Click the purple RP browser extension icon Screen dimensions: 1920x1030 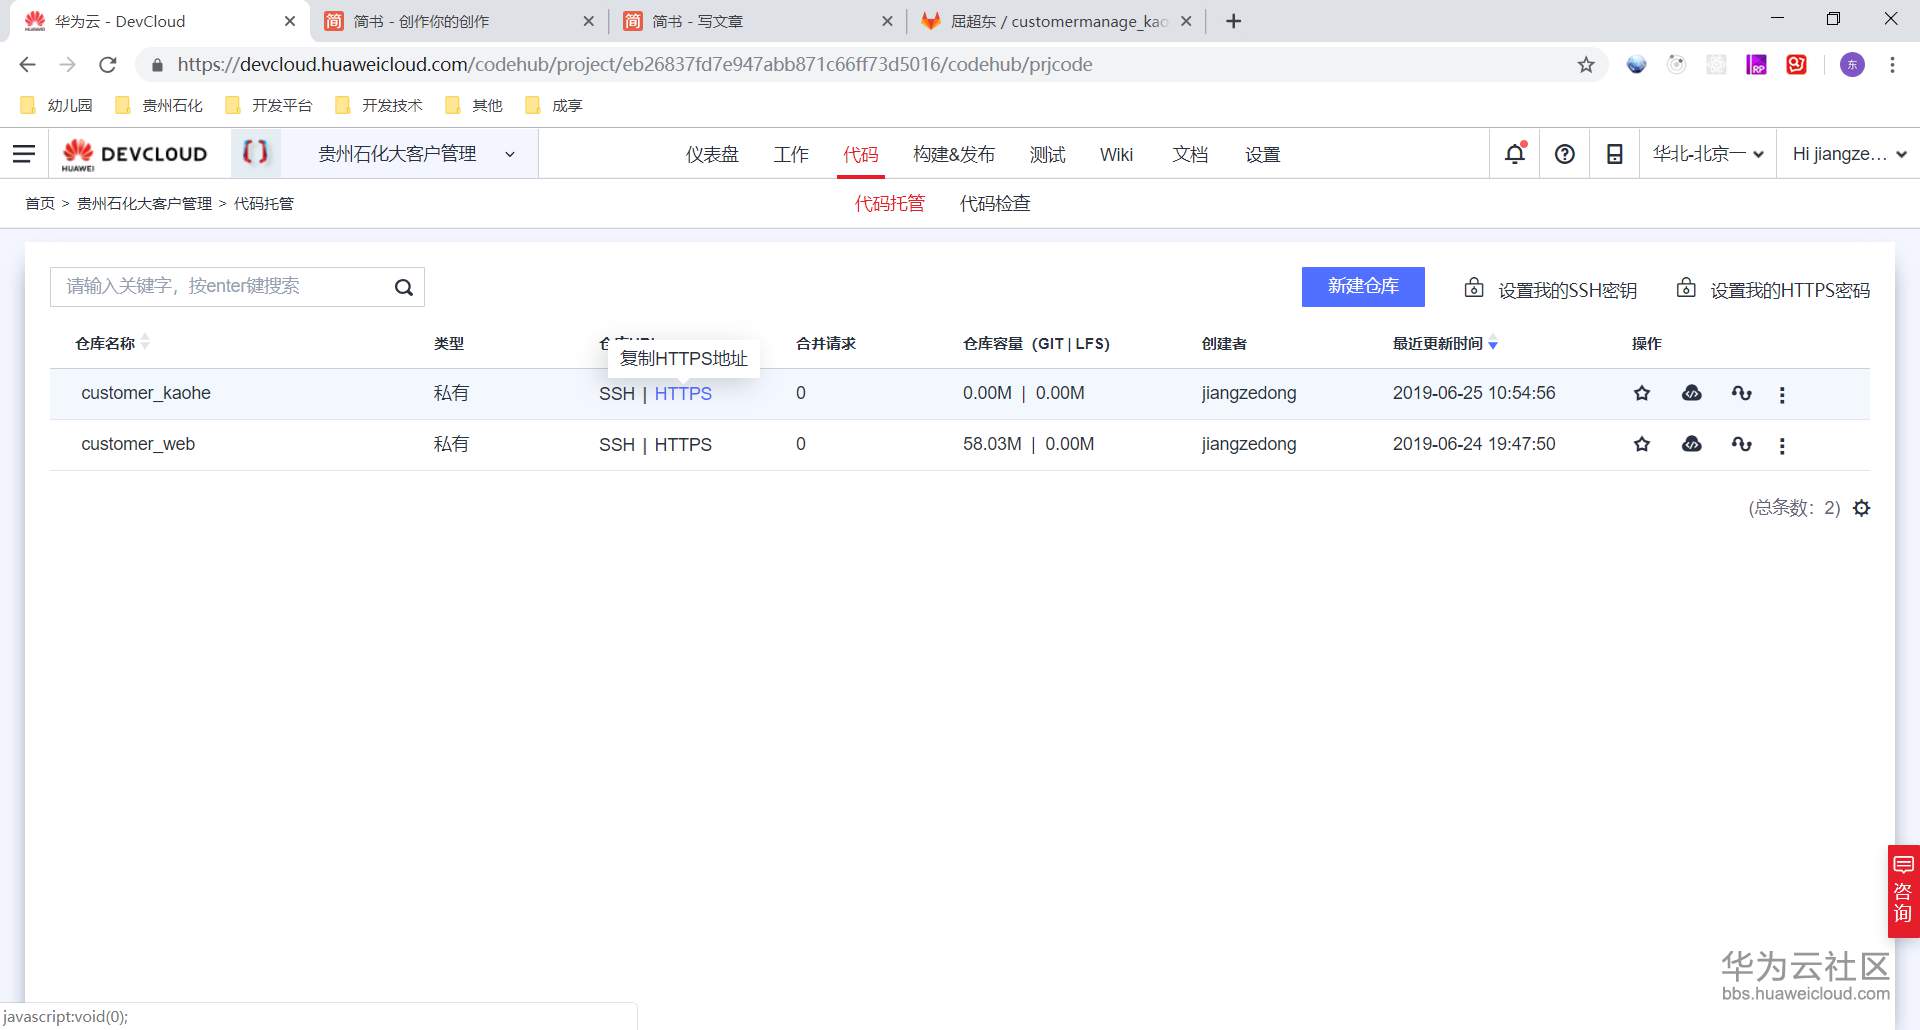pyautogui.click(x=1756, y=65)
